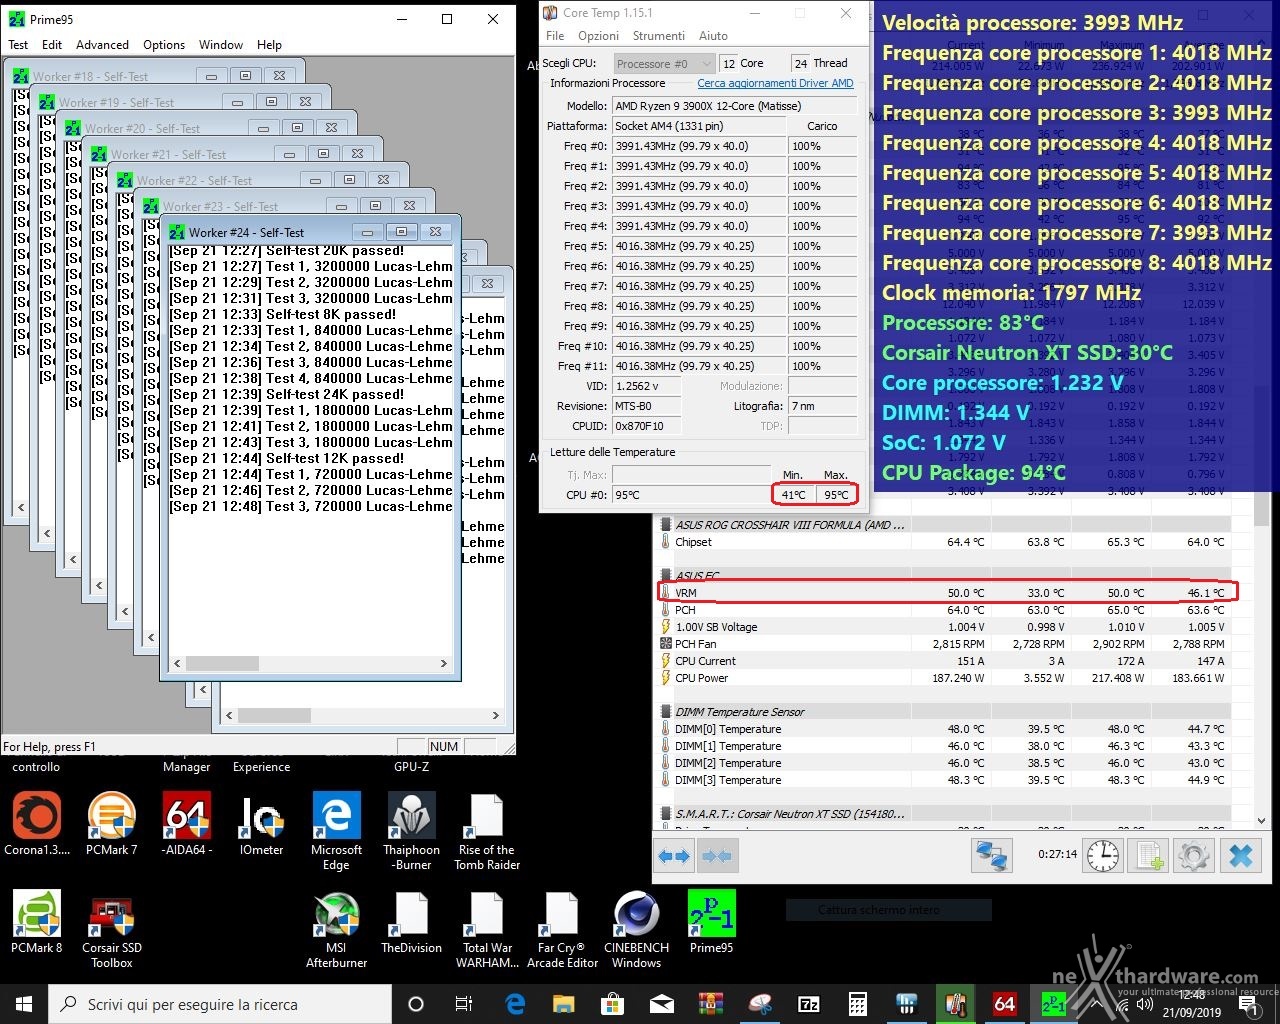1280x1024 pixels.
Task: Switch to AIDA64 in taskbar
Action: 1004,1004
